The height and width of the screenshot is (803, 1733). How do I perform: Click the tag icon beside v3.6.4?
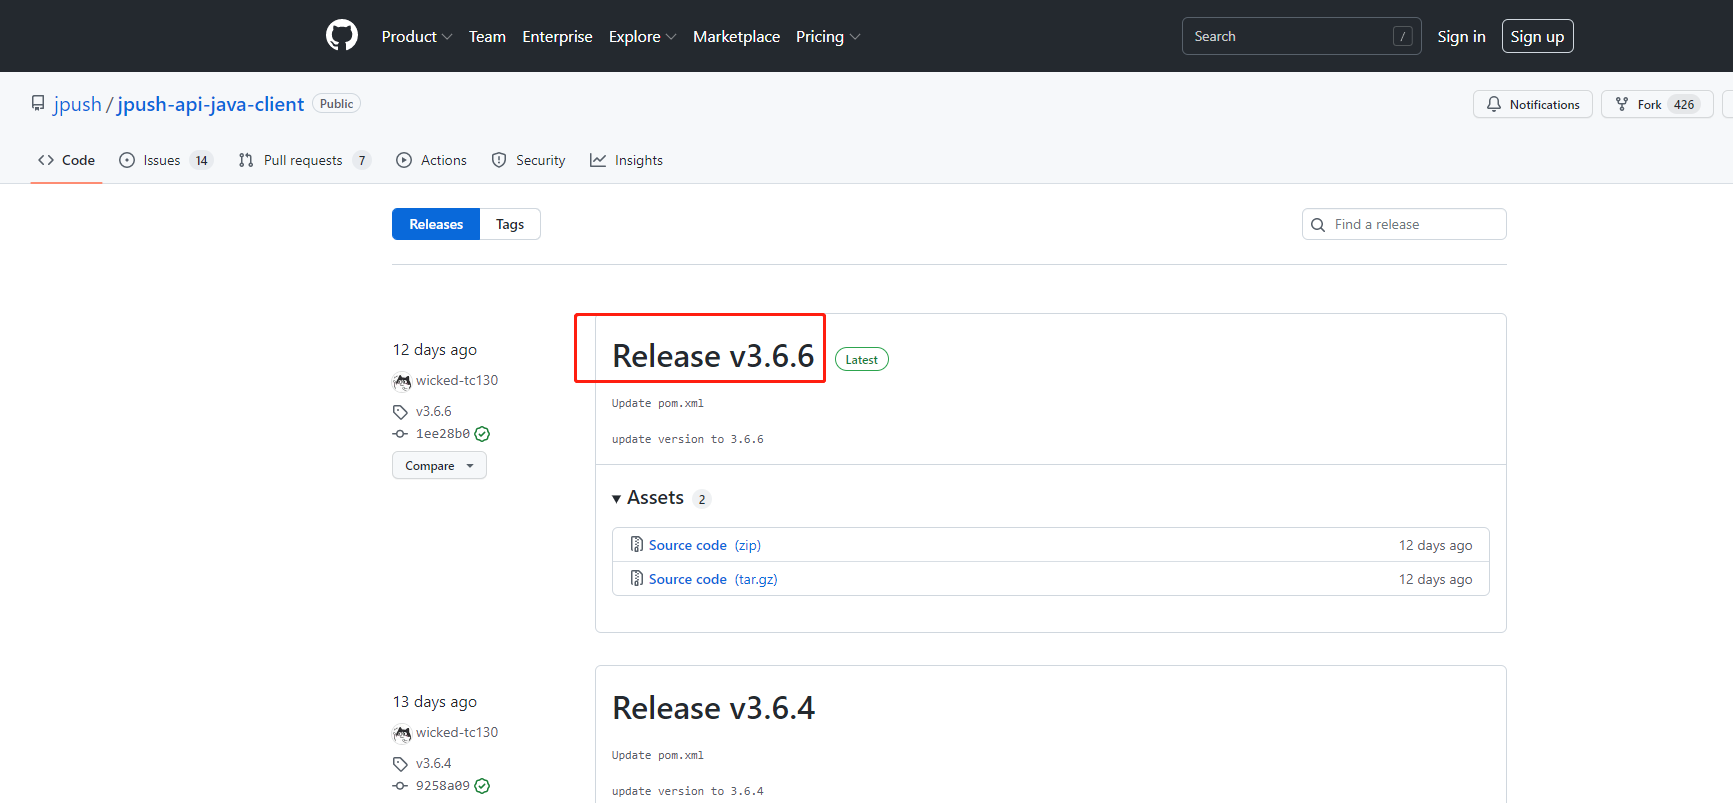[x=400, y=764]
